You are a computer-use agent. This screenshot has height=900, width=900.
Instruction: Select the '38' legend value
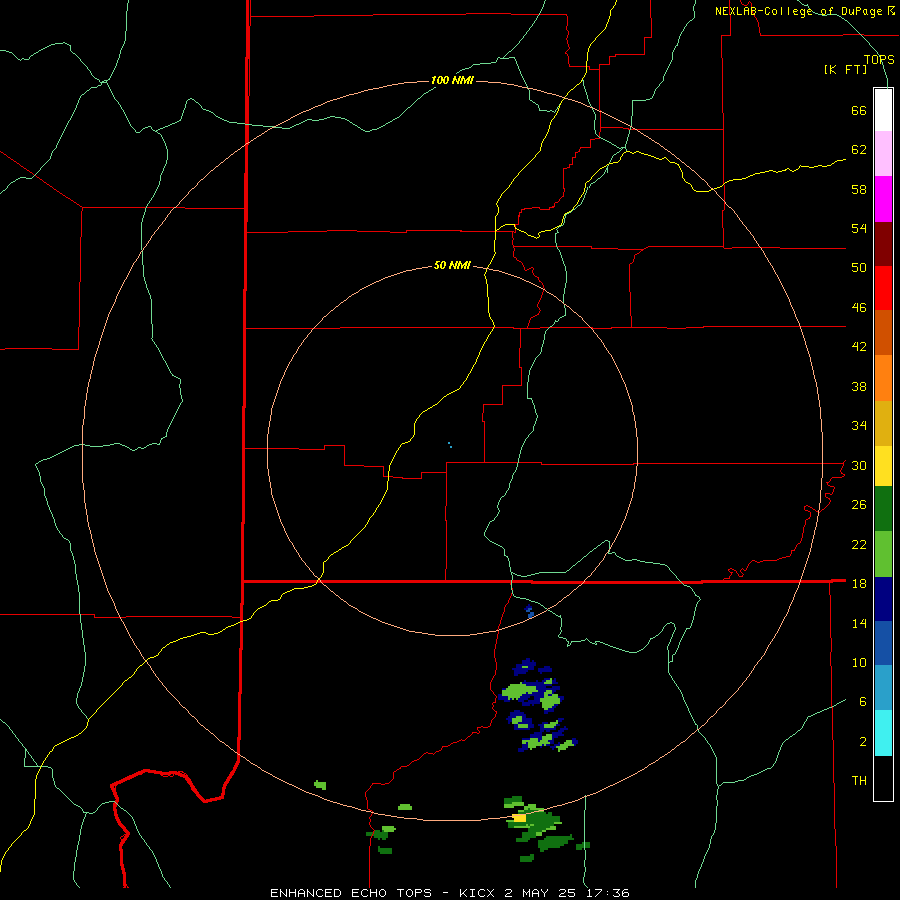click(859, 386)
